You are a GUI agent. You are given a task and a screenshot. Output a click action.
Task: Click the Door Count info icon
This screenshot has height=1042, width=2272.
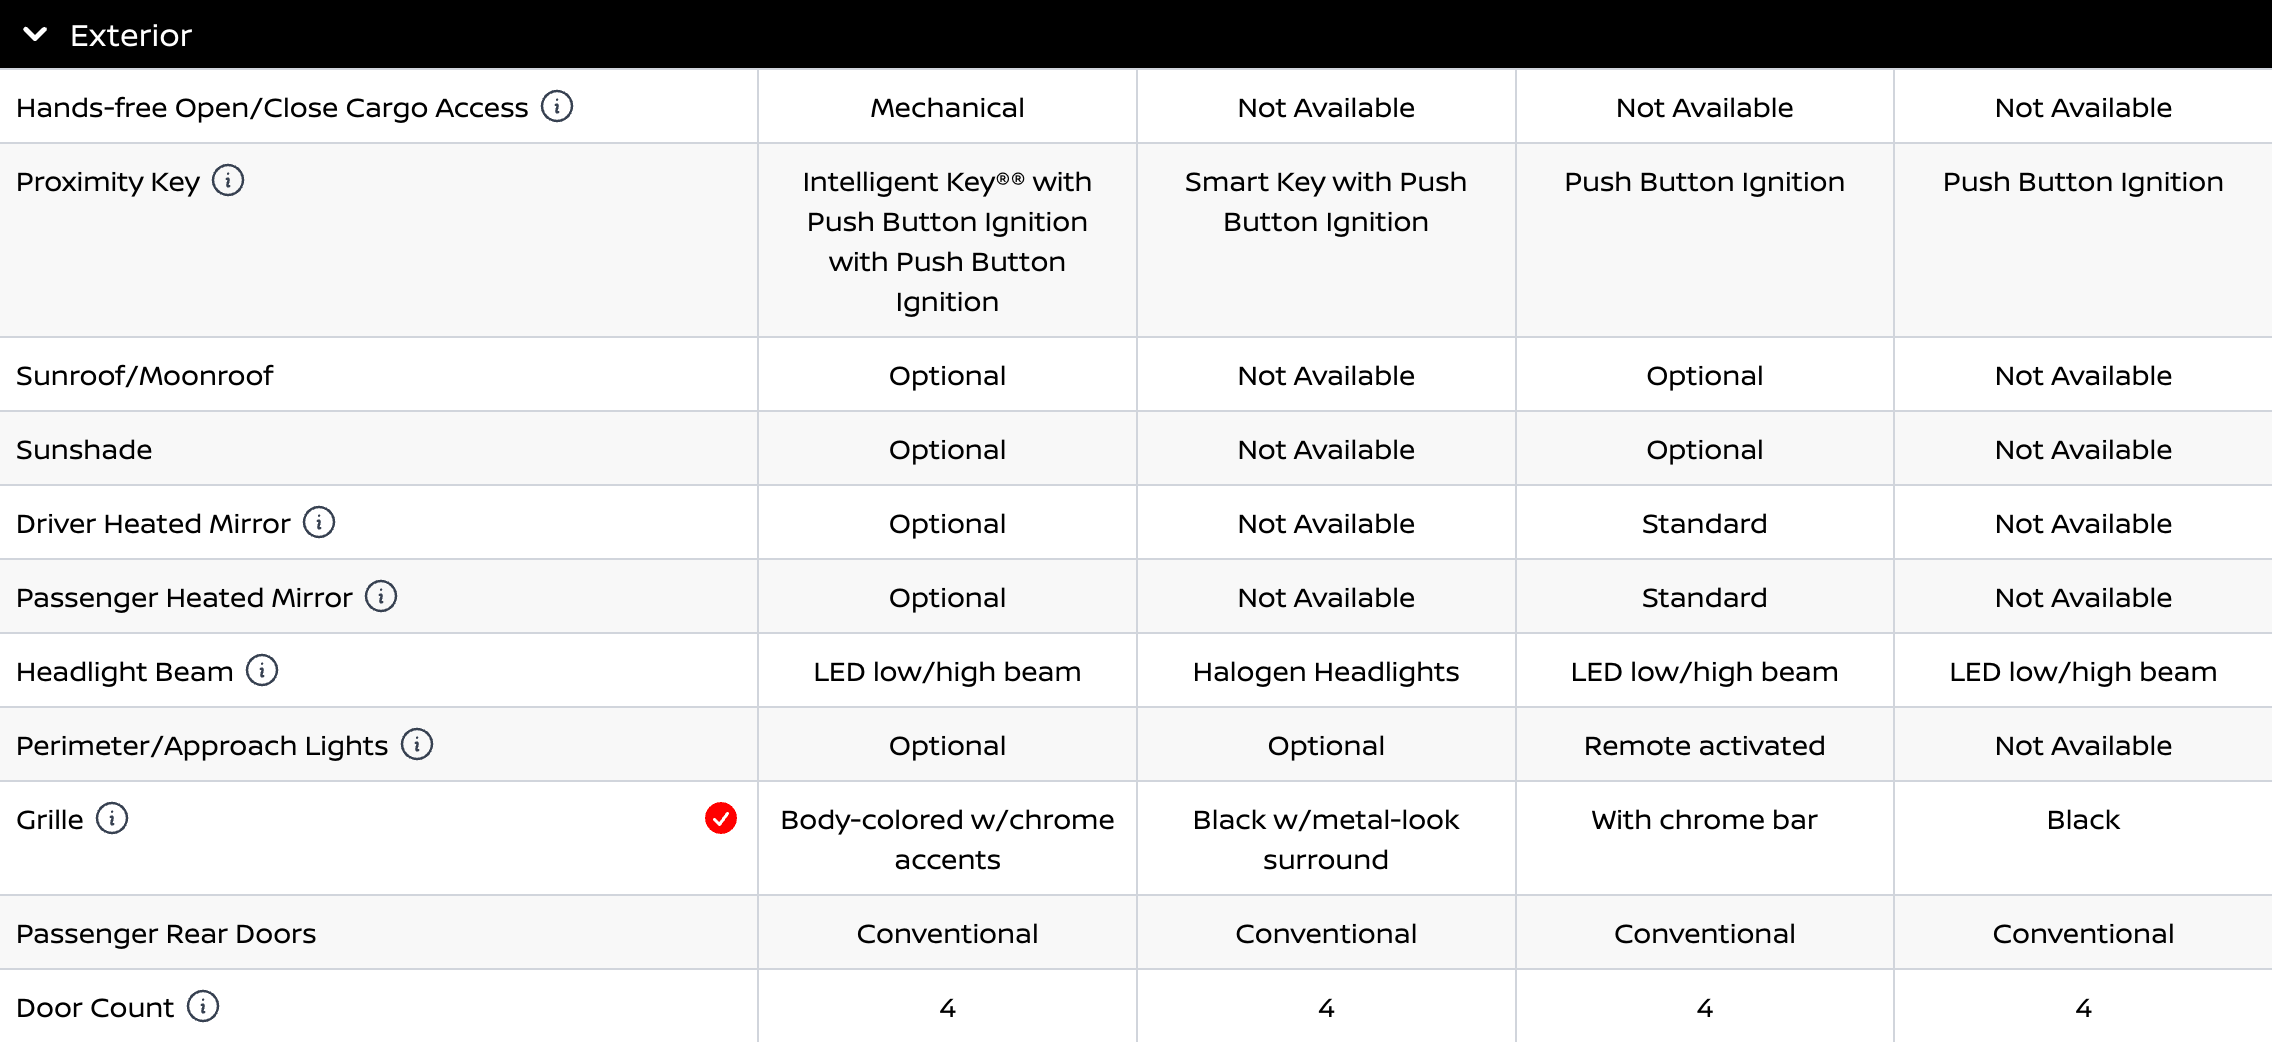coord(203,1006)
